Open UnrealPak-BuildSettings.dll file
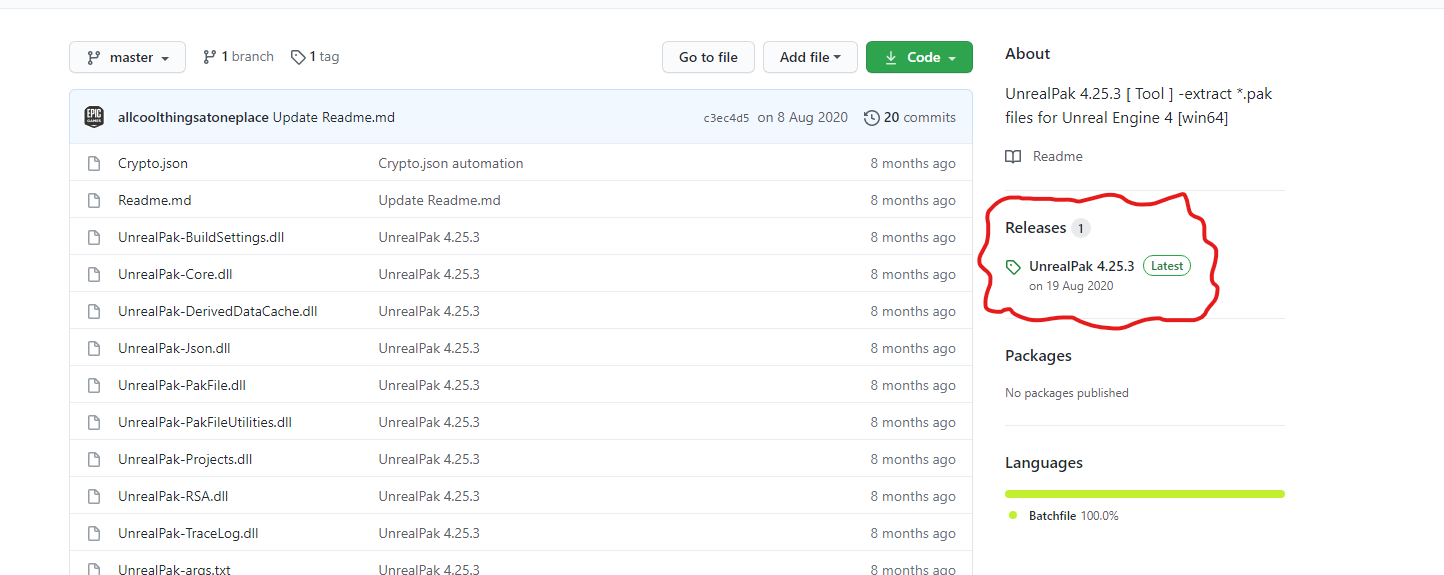1444x575 pixels. tap(201, 237)
